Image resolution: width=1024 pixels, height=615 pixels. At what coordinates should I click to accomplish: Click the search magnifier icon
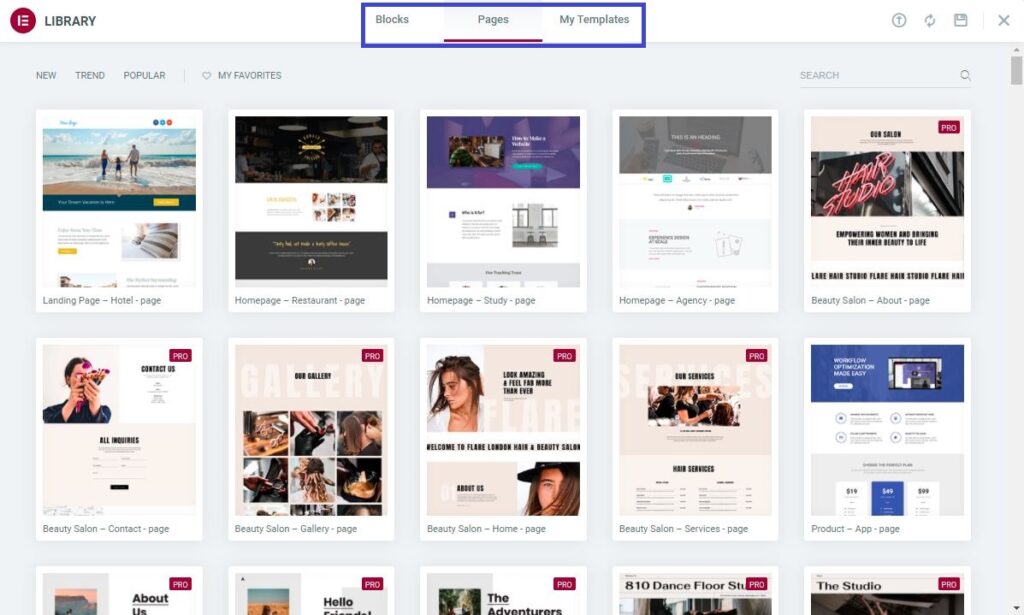tap(965, 75)
